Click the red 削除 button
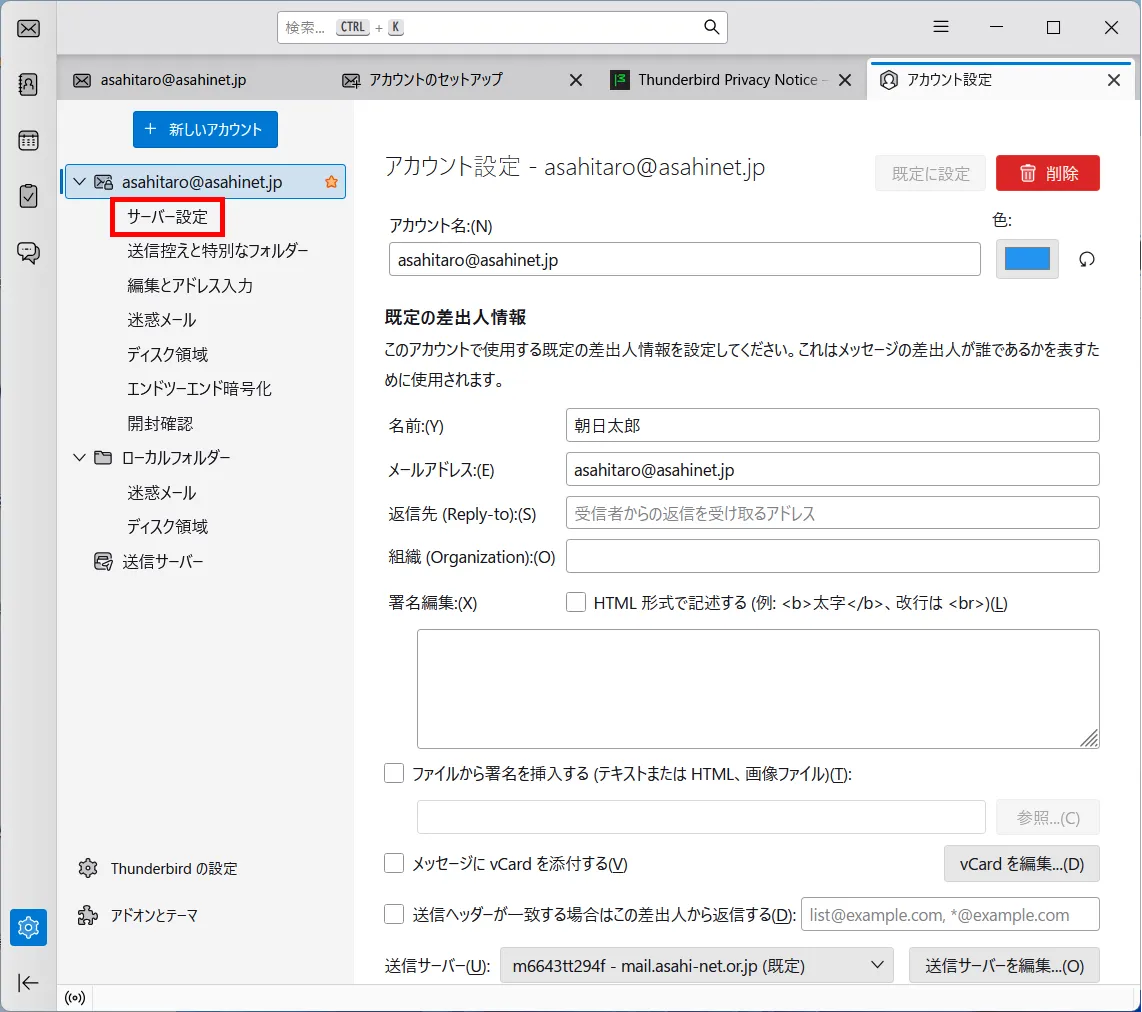This screenshot has height=1012, width=1142. (x=1047, y=172)
